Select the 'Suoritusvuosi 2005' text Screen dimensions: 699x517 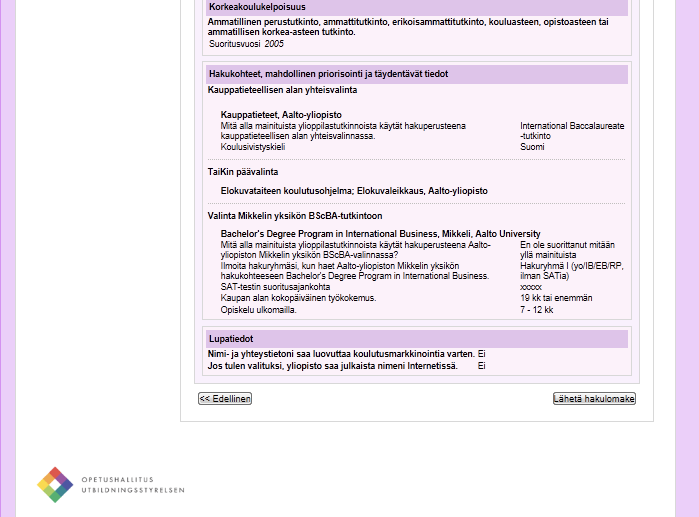(x=246, y=44)
